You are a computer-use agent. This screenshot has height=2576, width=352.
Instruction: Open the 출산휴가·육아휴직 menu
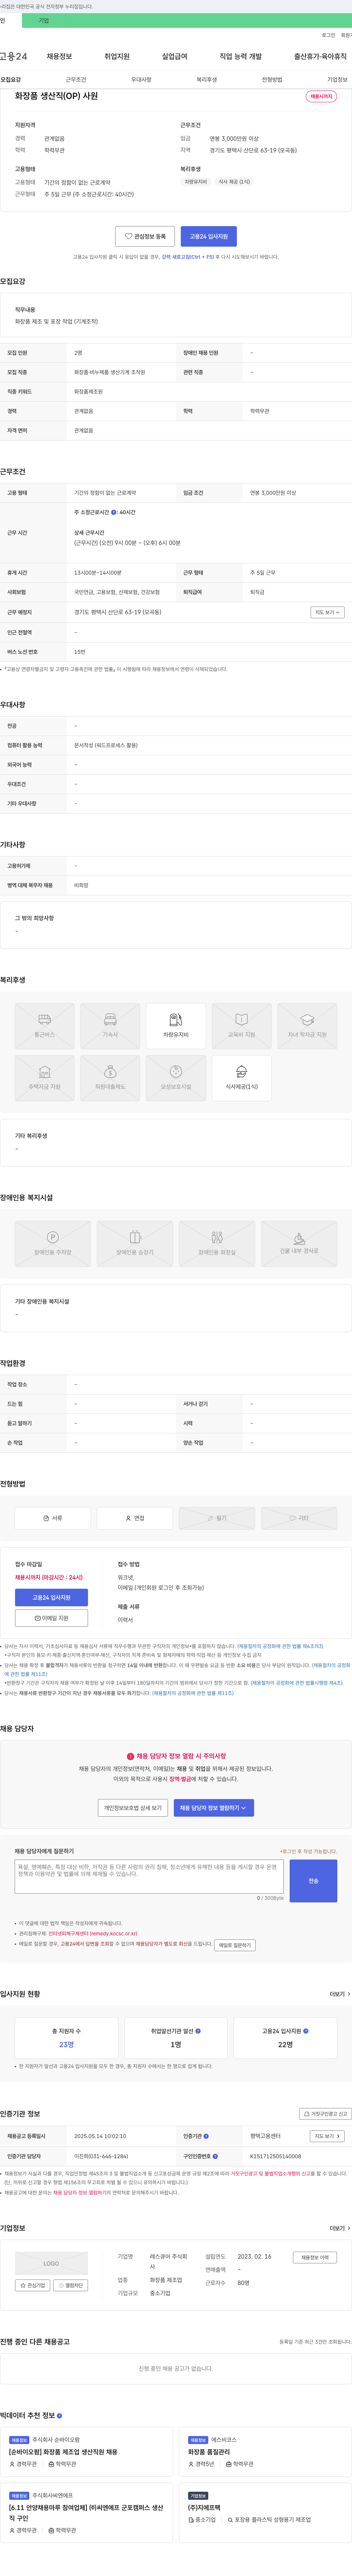click(320, 57)
